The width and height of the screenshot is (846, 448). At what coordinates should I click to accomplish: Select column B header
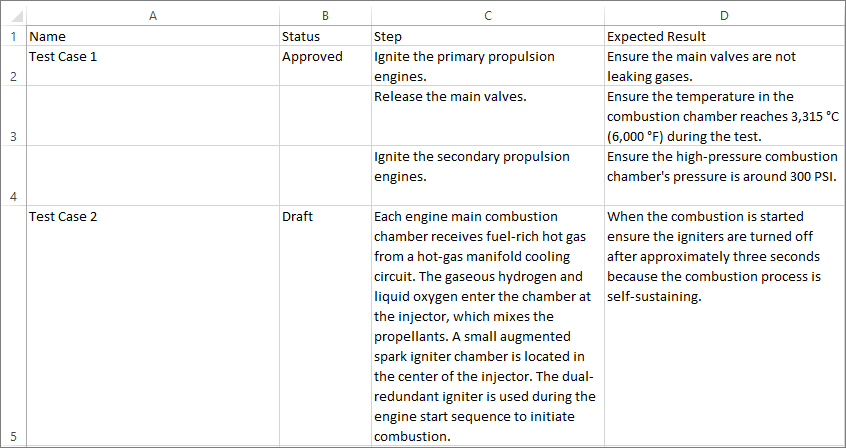click(324, 16)
